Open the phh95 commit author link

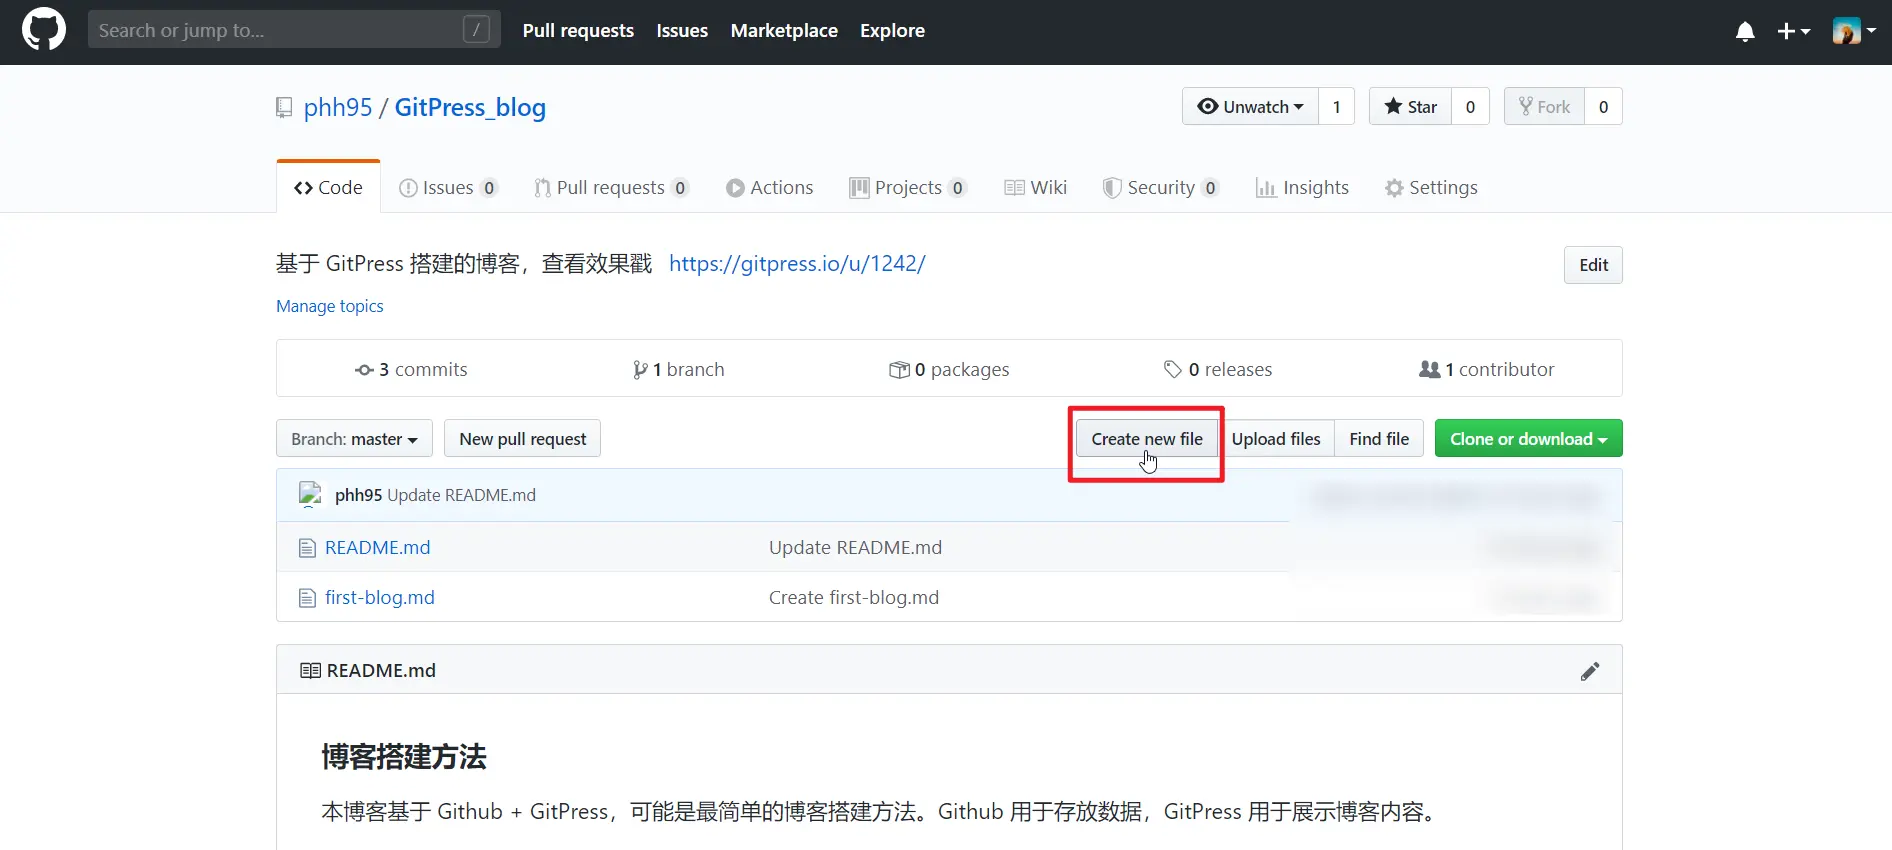(359, 495)
